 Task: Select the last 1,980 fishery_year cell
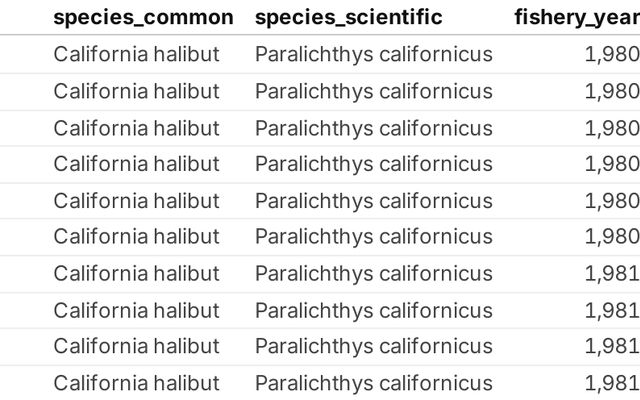(x=612, y=236)
